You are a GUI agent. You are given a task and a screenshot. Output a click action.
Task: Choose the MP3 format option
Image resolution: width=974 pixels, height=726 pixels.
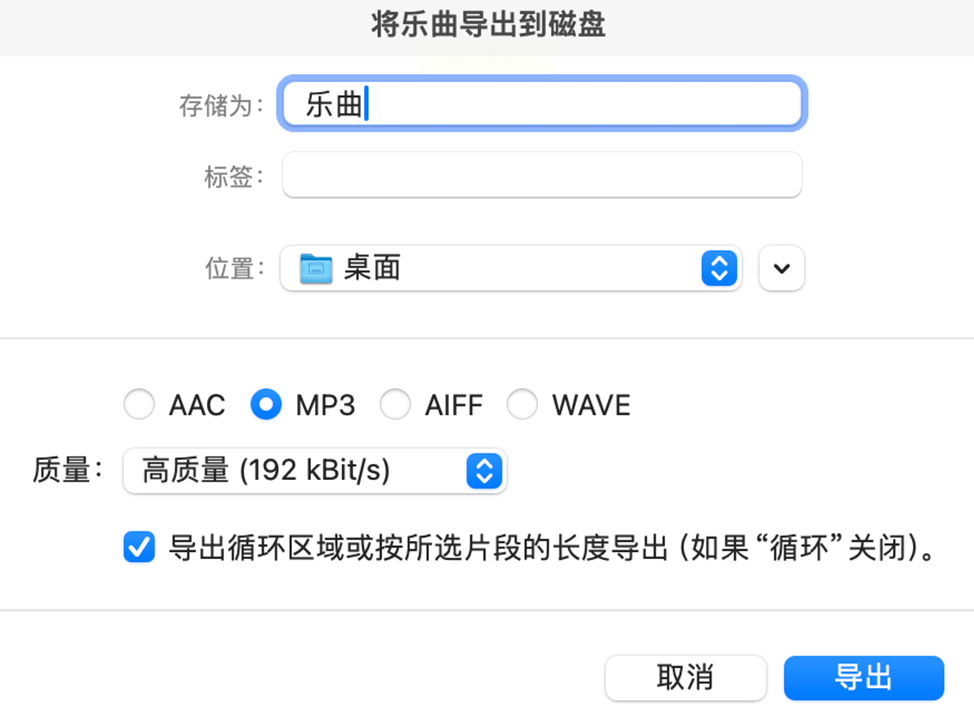coord(266,405)
